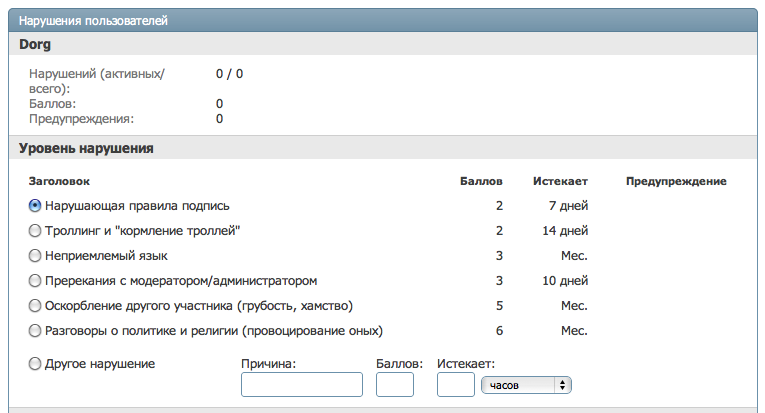The width and height of the screenshot is (765, 413).
Task: Choose 'Троллинг и кормление троллей' option
Action: point(35,231)
